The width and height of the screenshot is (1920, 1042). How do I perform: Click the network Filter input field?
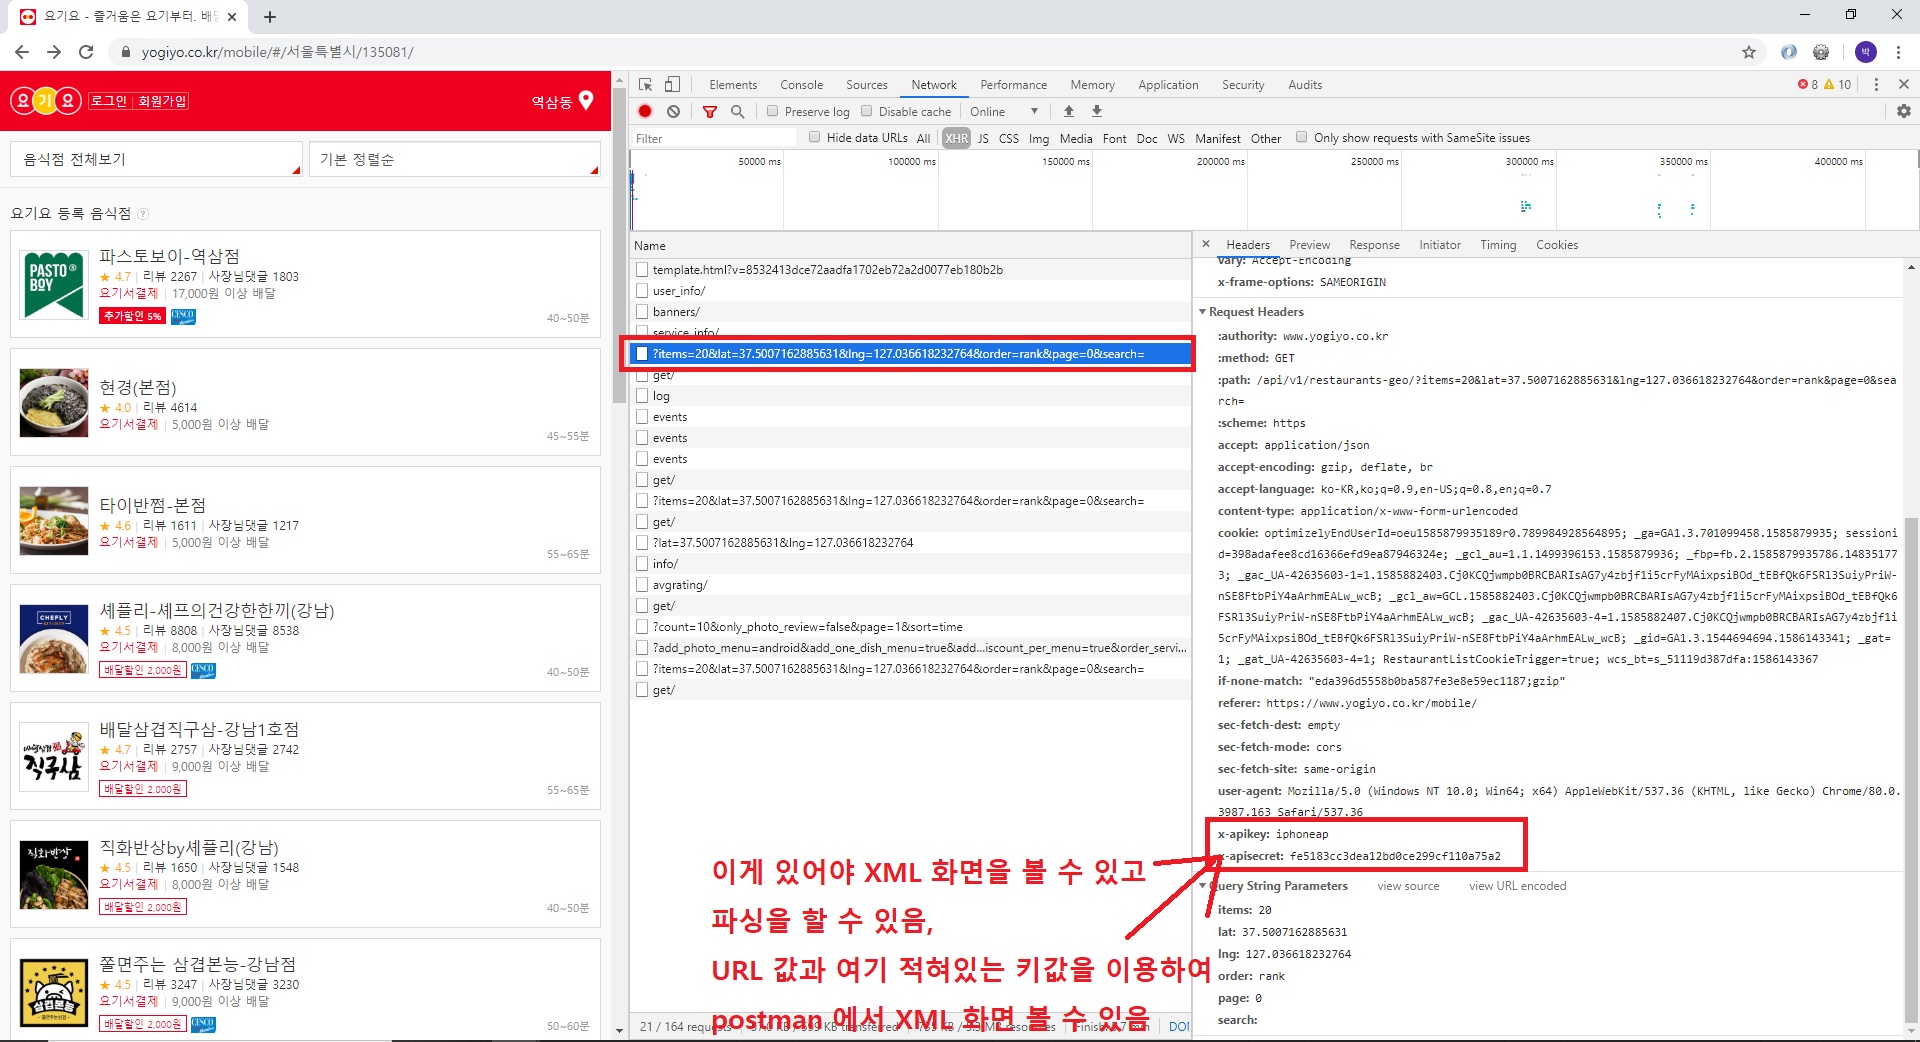714,138
